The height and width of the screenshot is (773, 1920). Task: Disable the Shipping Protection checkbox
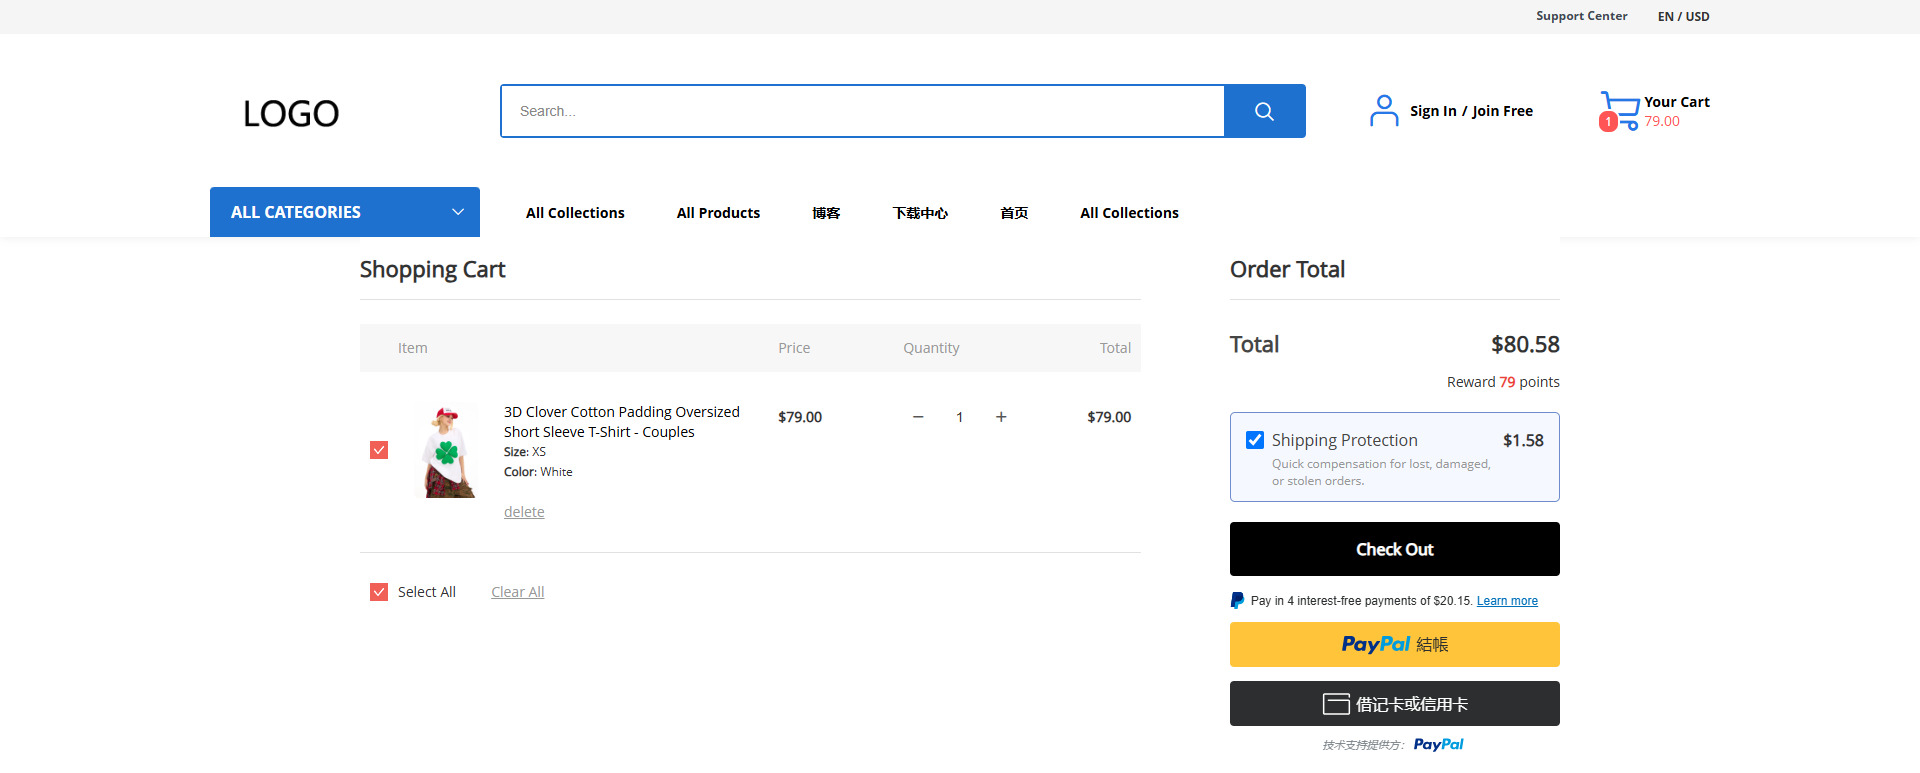click(x=1255, y=440)
